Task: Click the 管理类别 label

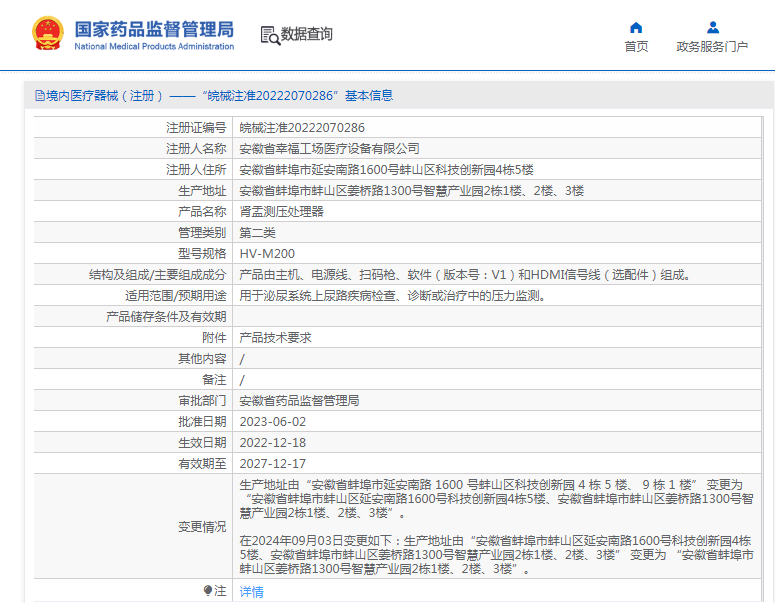Action: [x=202, y=232]
